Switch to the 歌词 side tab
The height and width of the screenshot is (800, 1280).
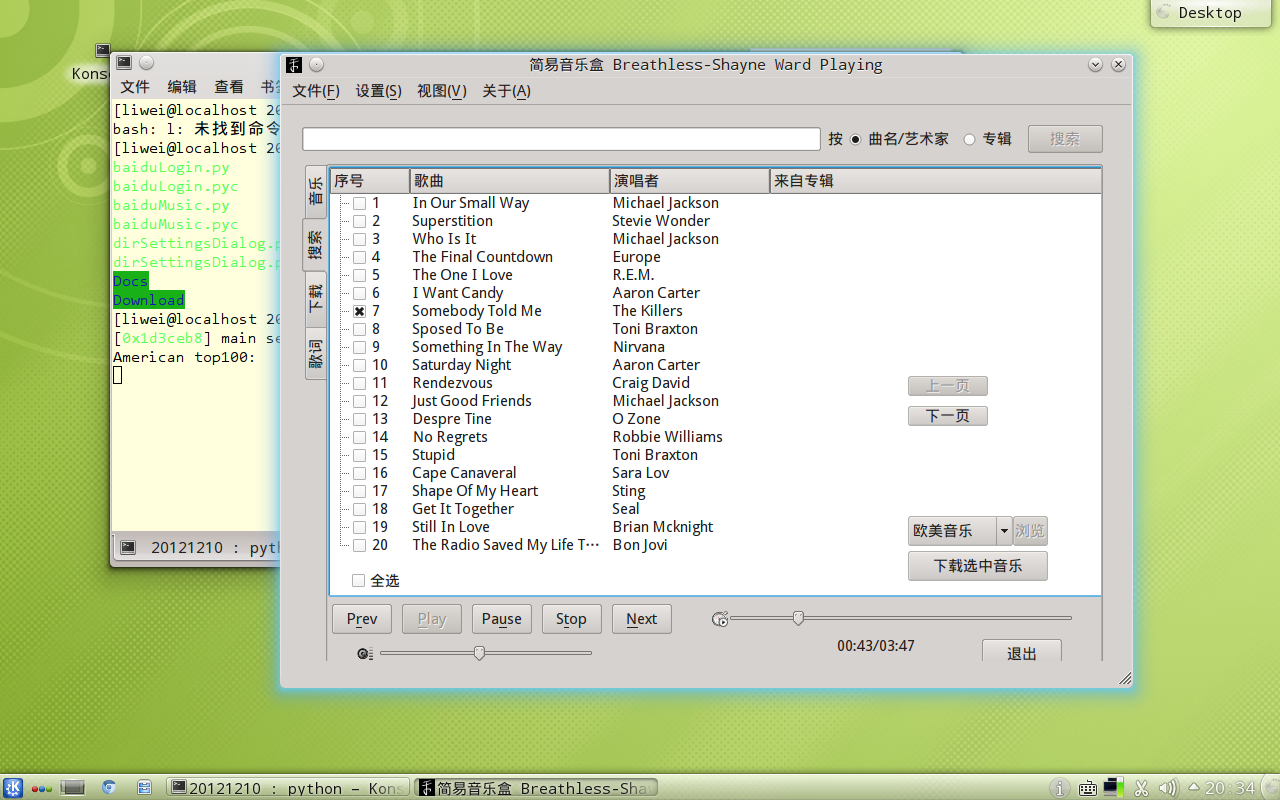point(315,353)
